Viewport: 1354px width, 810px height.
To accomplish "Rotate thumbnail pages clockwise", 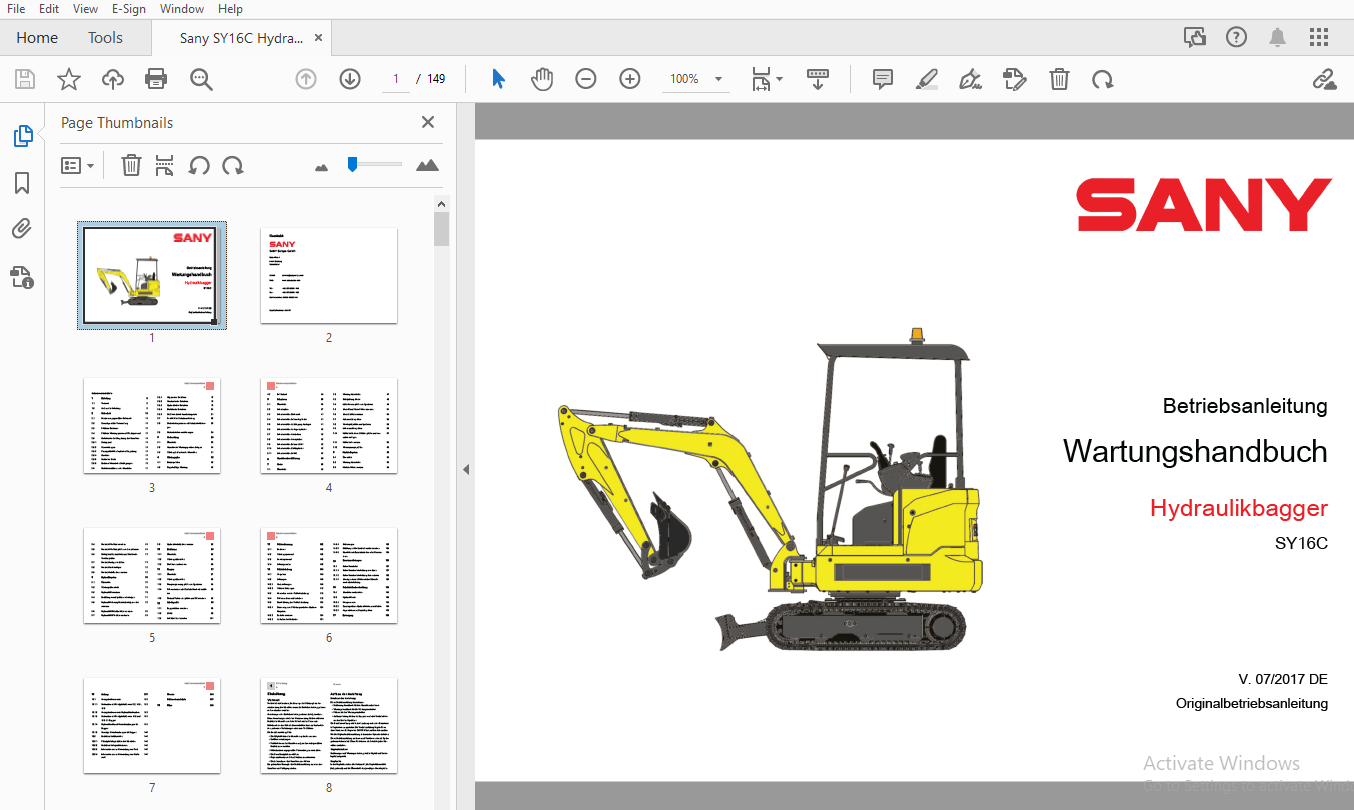I will click(x=233, y=165).
